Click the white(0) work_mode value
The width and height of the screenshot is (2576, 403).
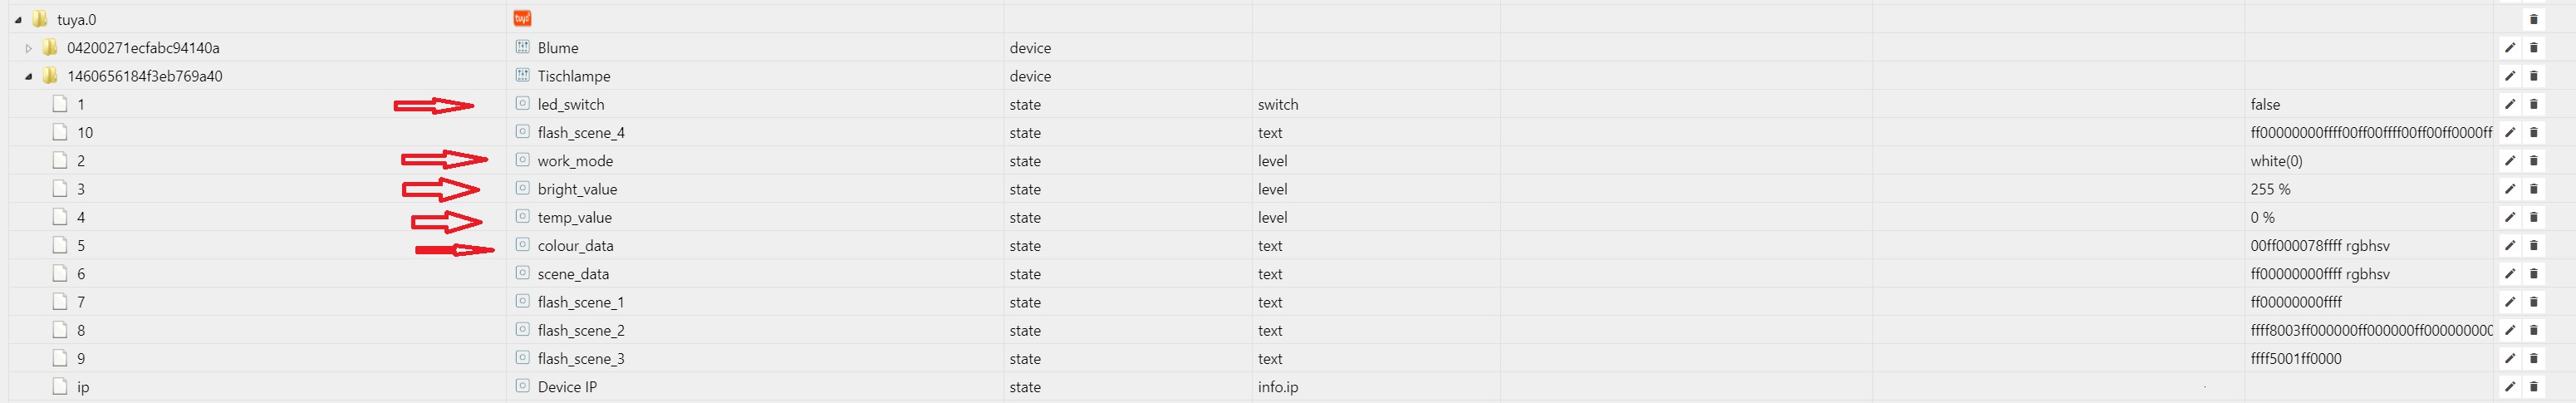[x=2276, y=161]
